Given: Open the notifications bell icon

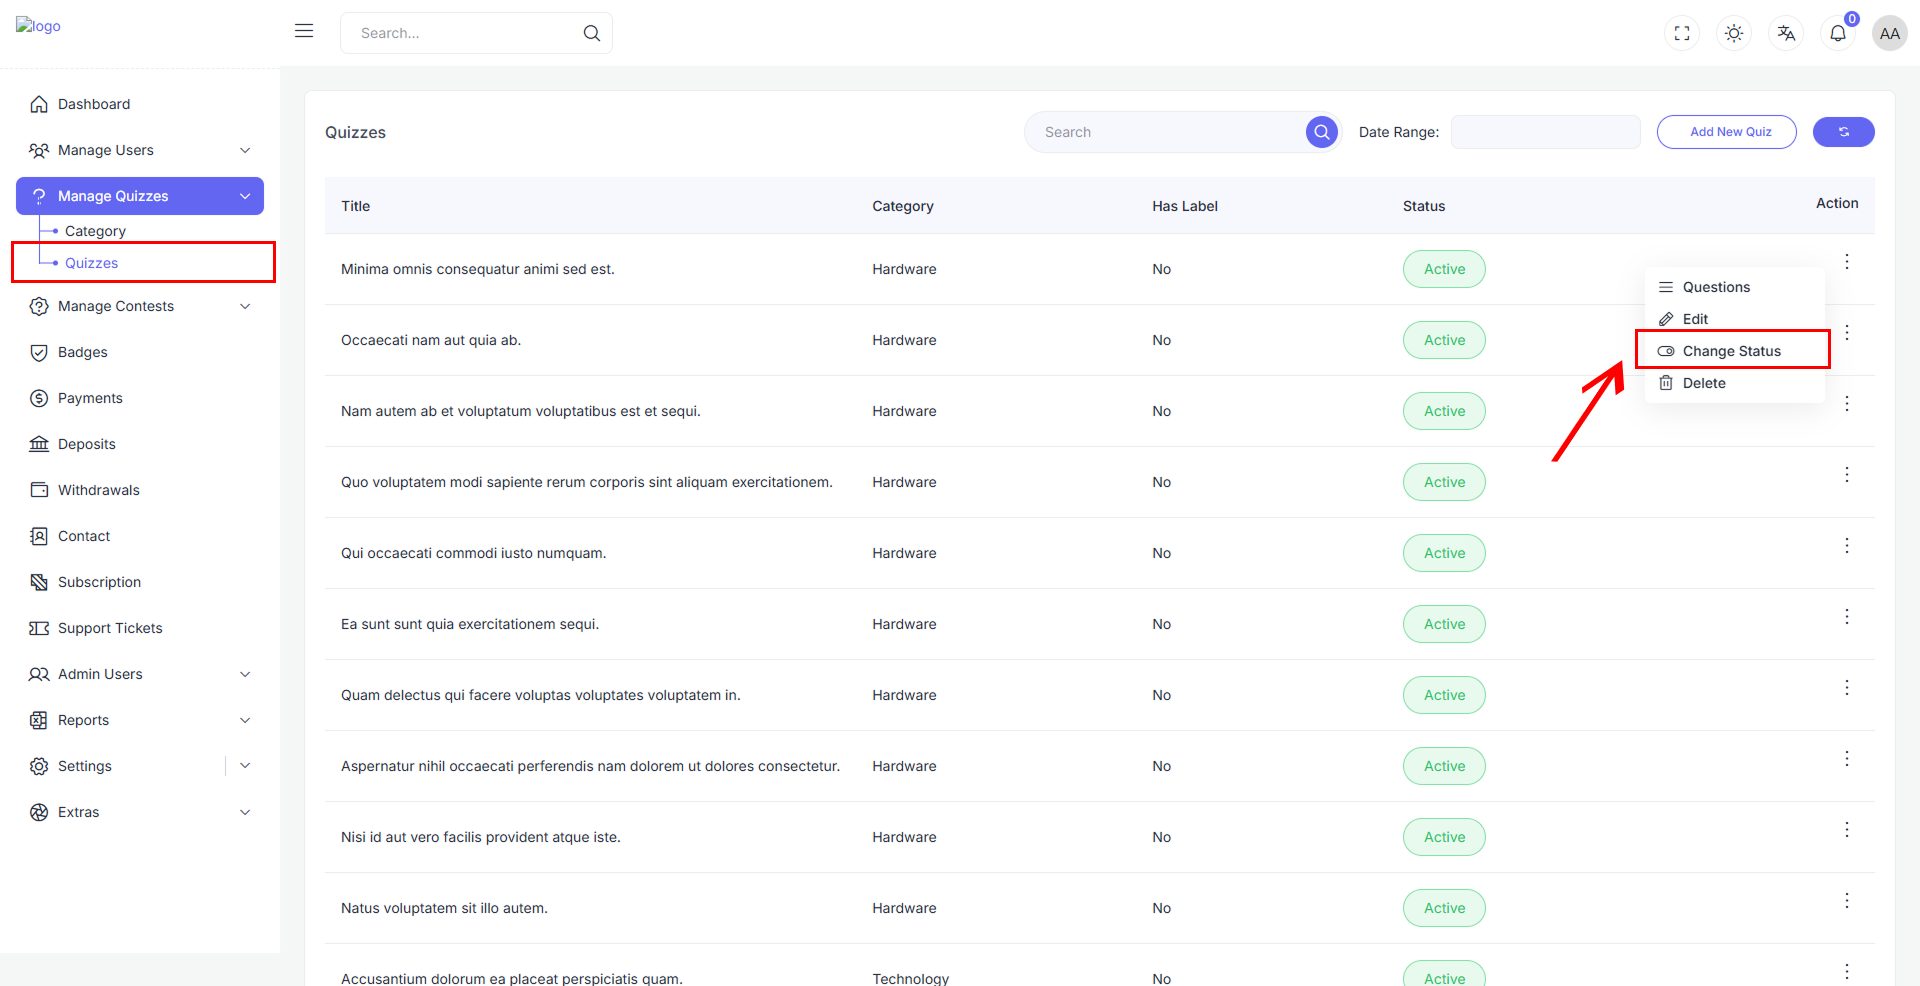Looking at the screenshot, I should click(x=1838, y=33).
